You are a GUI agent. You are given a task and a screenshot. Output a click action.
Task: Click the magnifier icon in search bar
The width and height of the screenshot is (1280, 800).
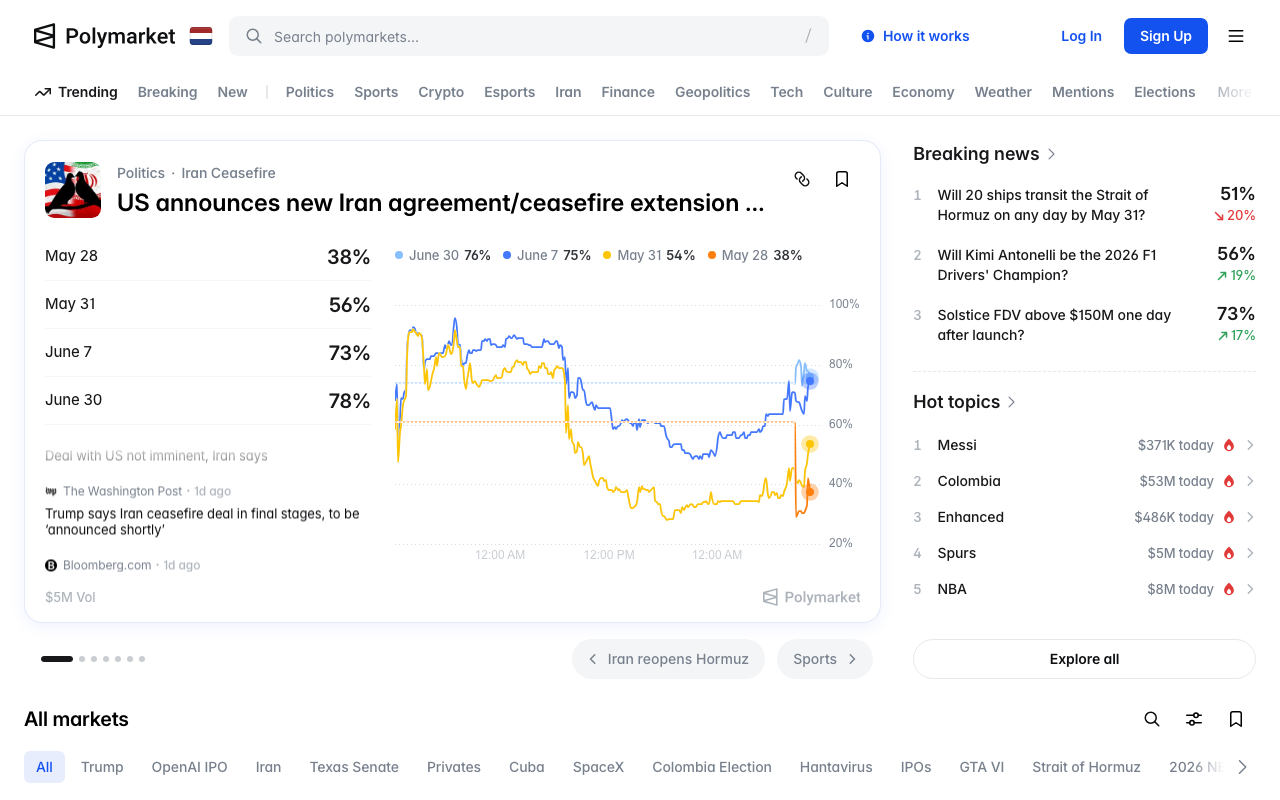pyautogui.click(x=254, y=36)
